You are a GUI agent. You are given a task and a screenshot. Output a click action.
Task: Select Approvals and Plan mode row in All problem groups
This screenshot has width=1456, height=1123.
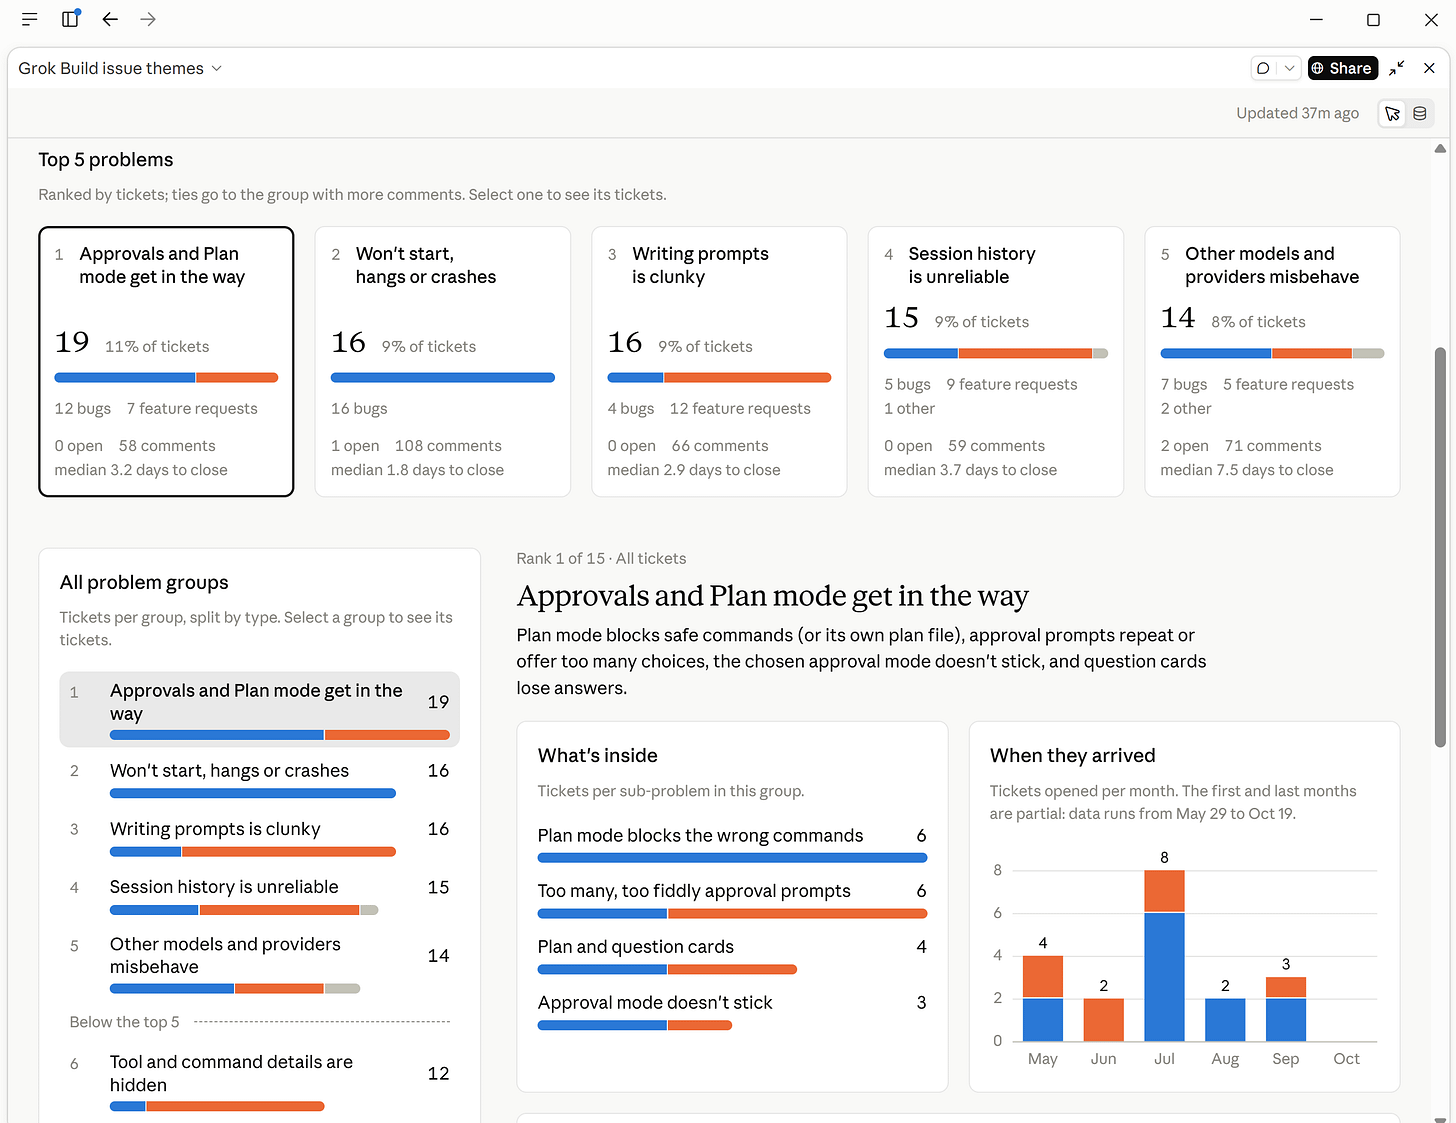click(x=259, y=709)
